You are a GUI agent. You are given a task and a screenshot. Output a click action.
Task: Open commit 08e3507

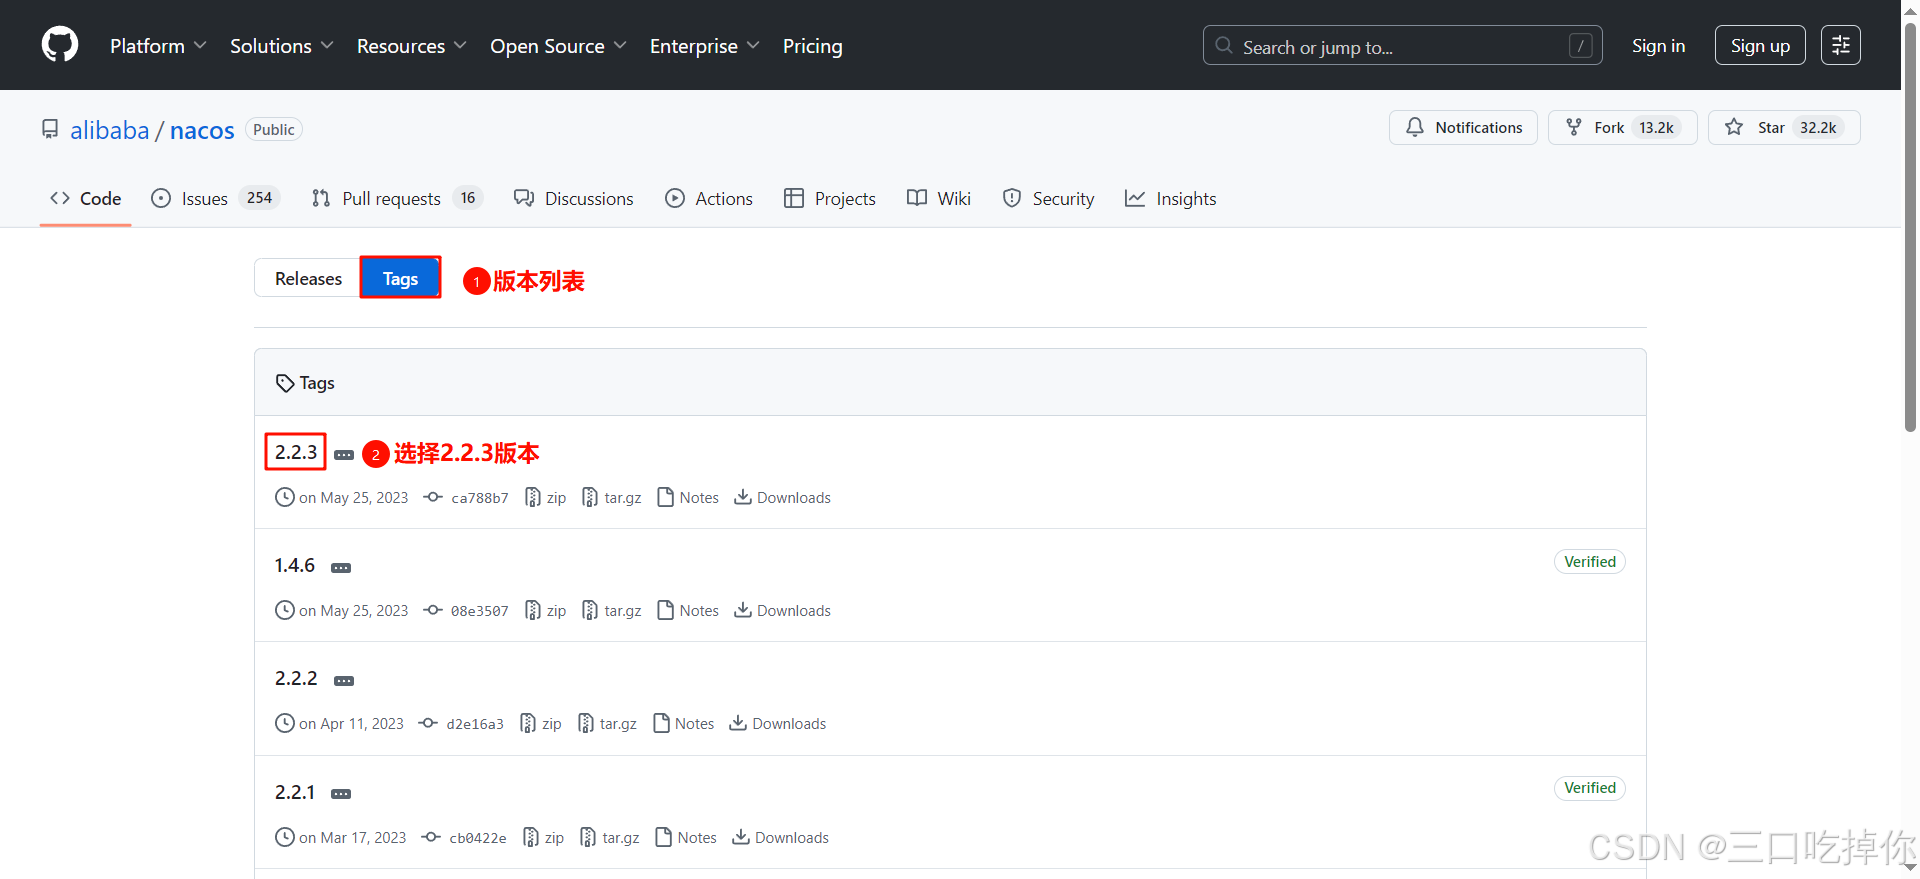click(466, 610)
